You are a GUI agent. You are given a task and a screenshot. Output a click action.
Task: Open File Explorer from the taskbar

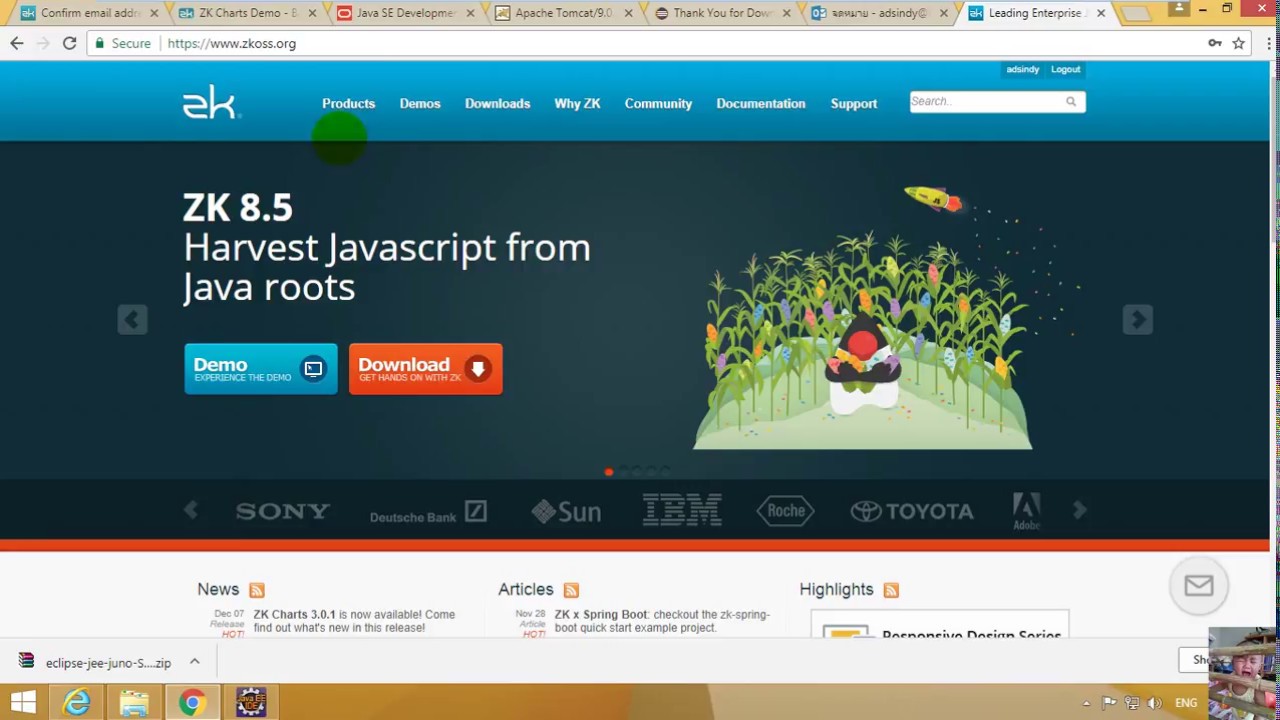tap(134, 702)
